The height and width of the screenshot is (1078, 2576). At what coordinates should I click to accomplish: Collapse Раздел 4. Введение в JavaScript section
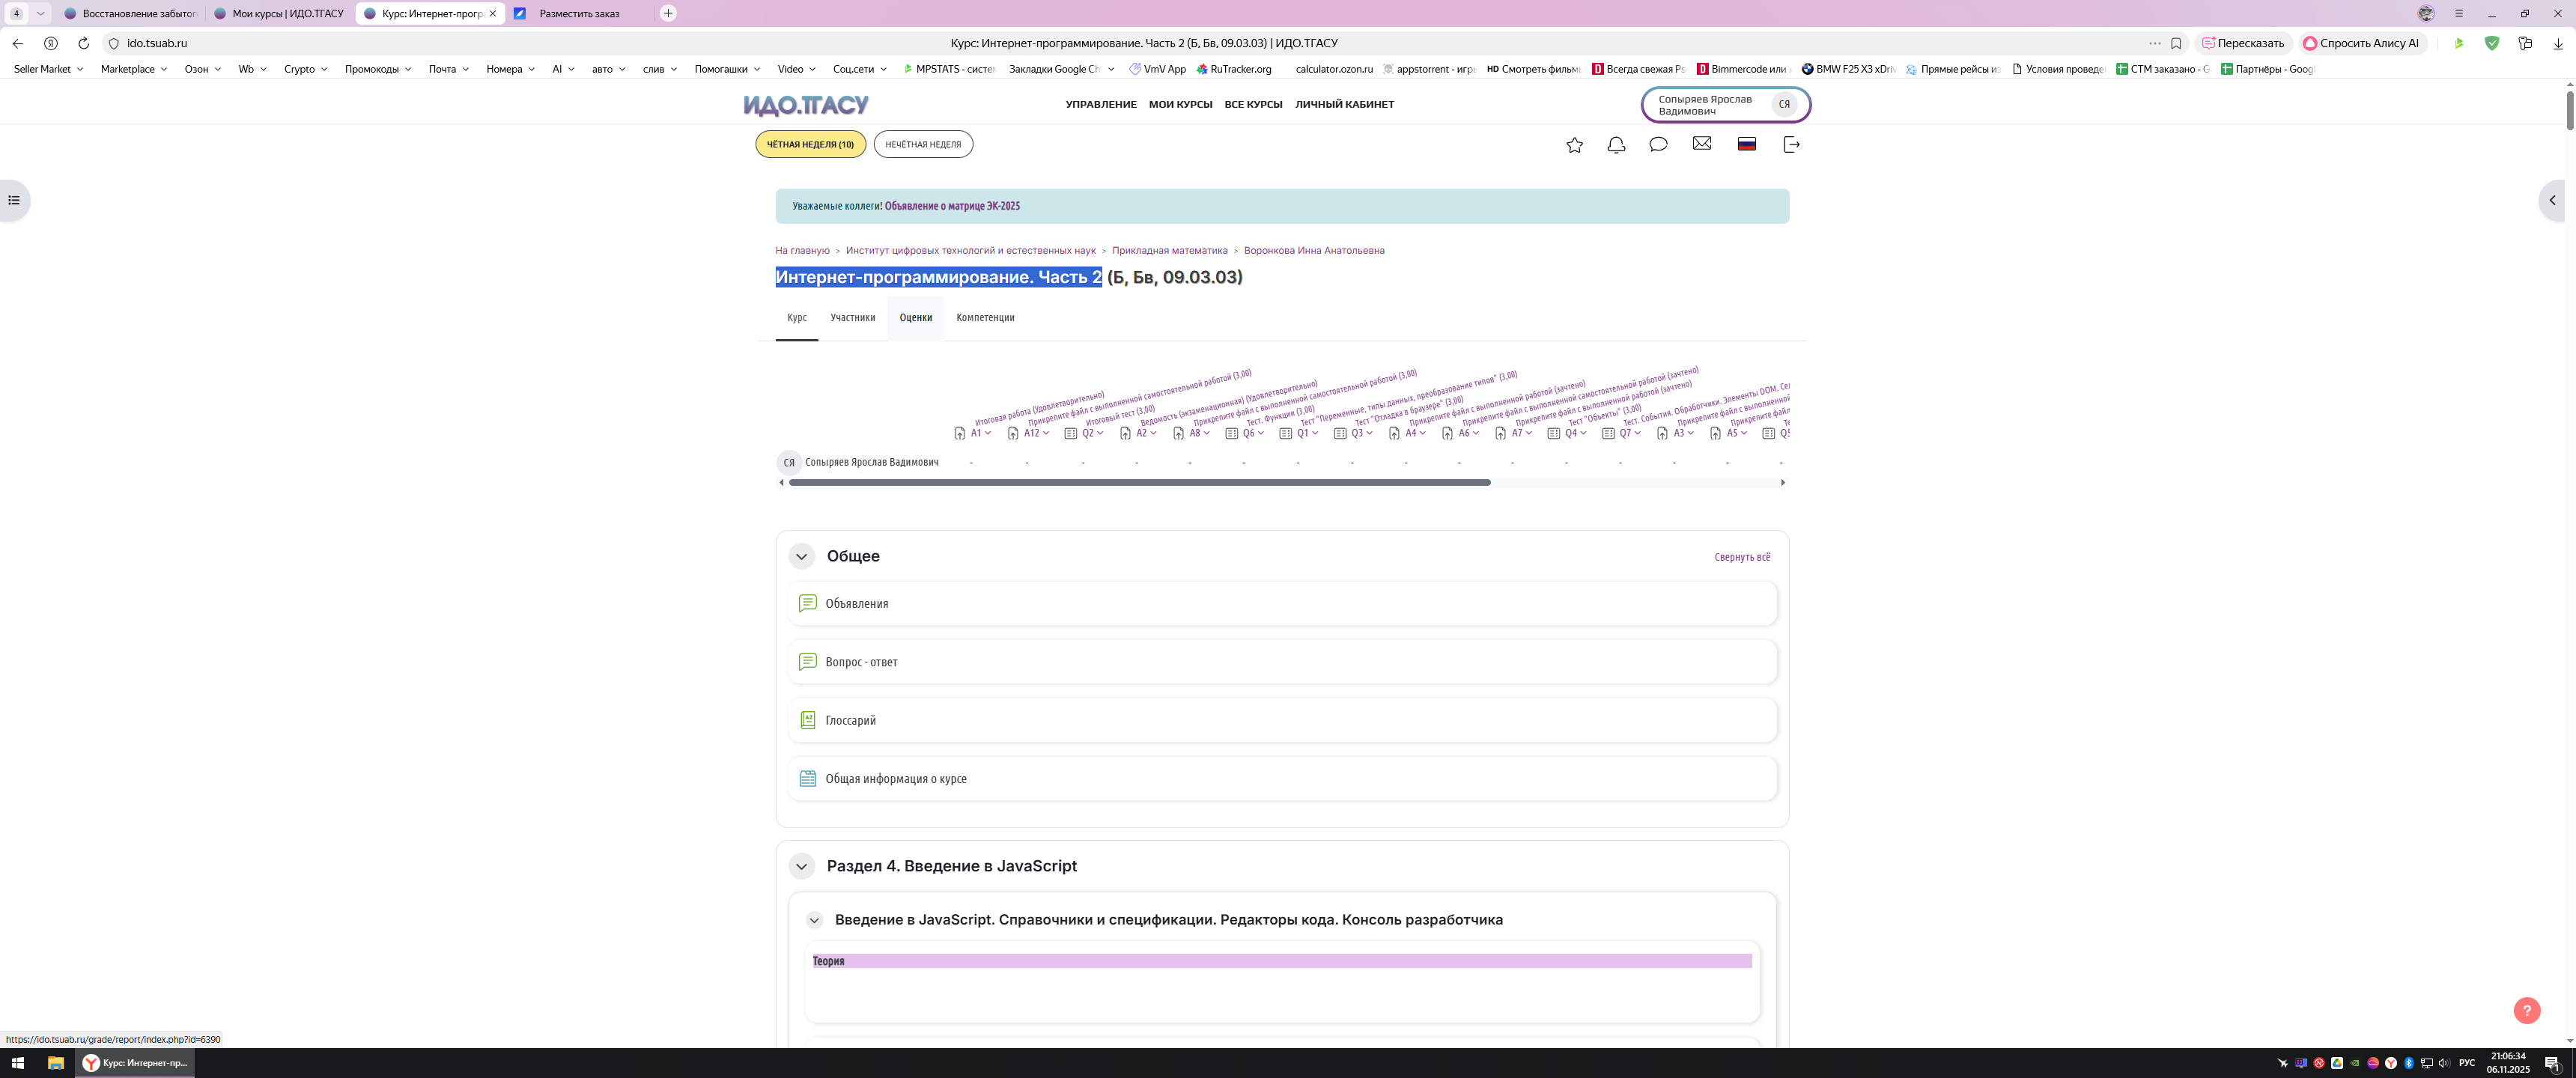click(801, 866)
